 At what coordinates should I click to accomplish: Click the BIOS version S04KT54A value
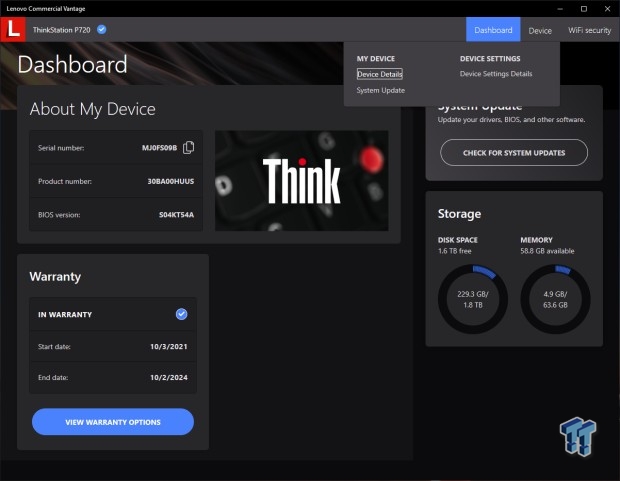[x=176, y=215]
